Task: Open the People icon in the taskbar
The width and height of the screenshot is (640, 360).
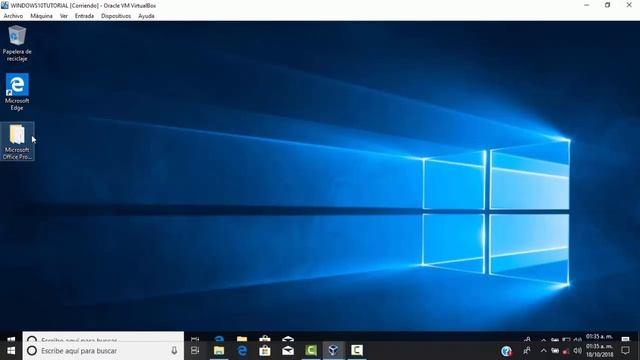Action: click(x=527, y=351)
